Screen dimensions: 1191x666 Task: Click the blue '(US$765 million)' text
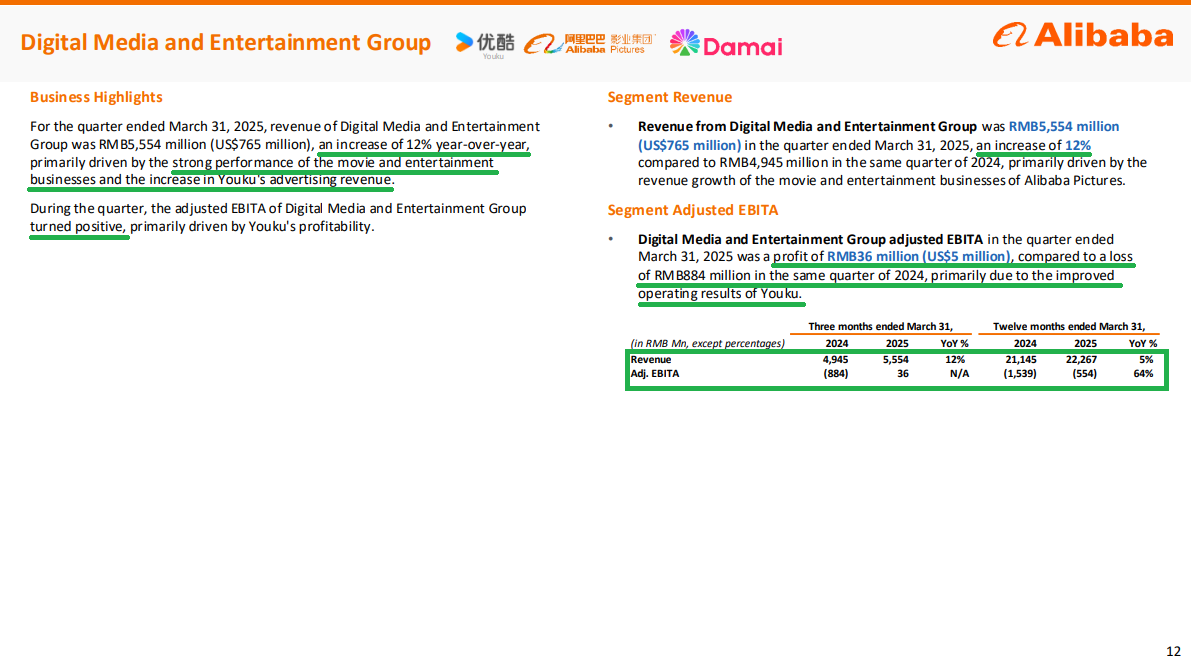click(690, 145)
